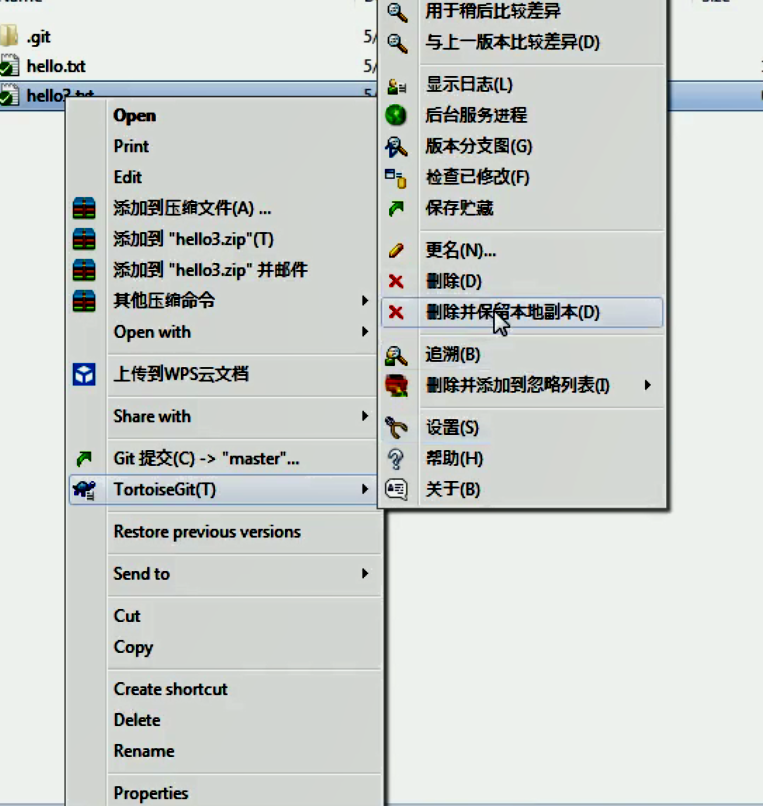Click the ignore list icon beside 删除并添加到忽略列表

tap(396, 386)
